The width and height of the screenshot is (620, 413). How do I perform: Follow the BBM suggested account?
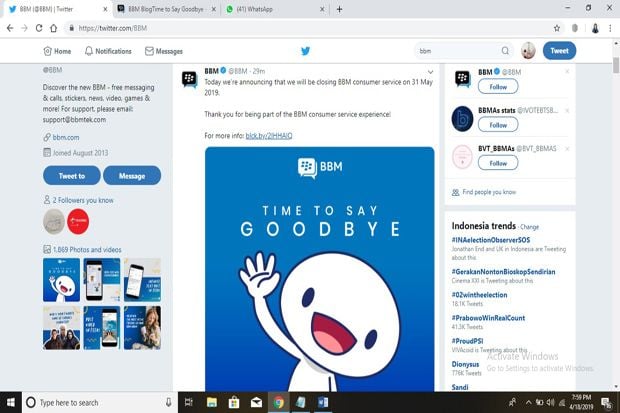coord(498,87)
